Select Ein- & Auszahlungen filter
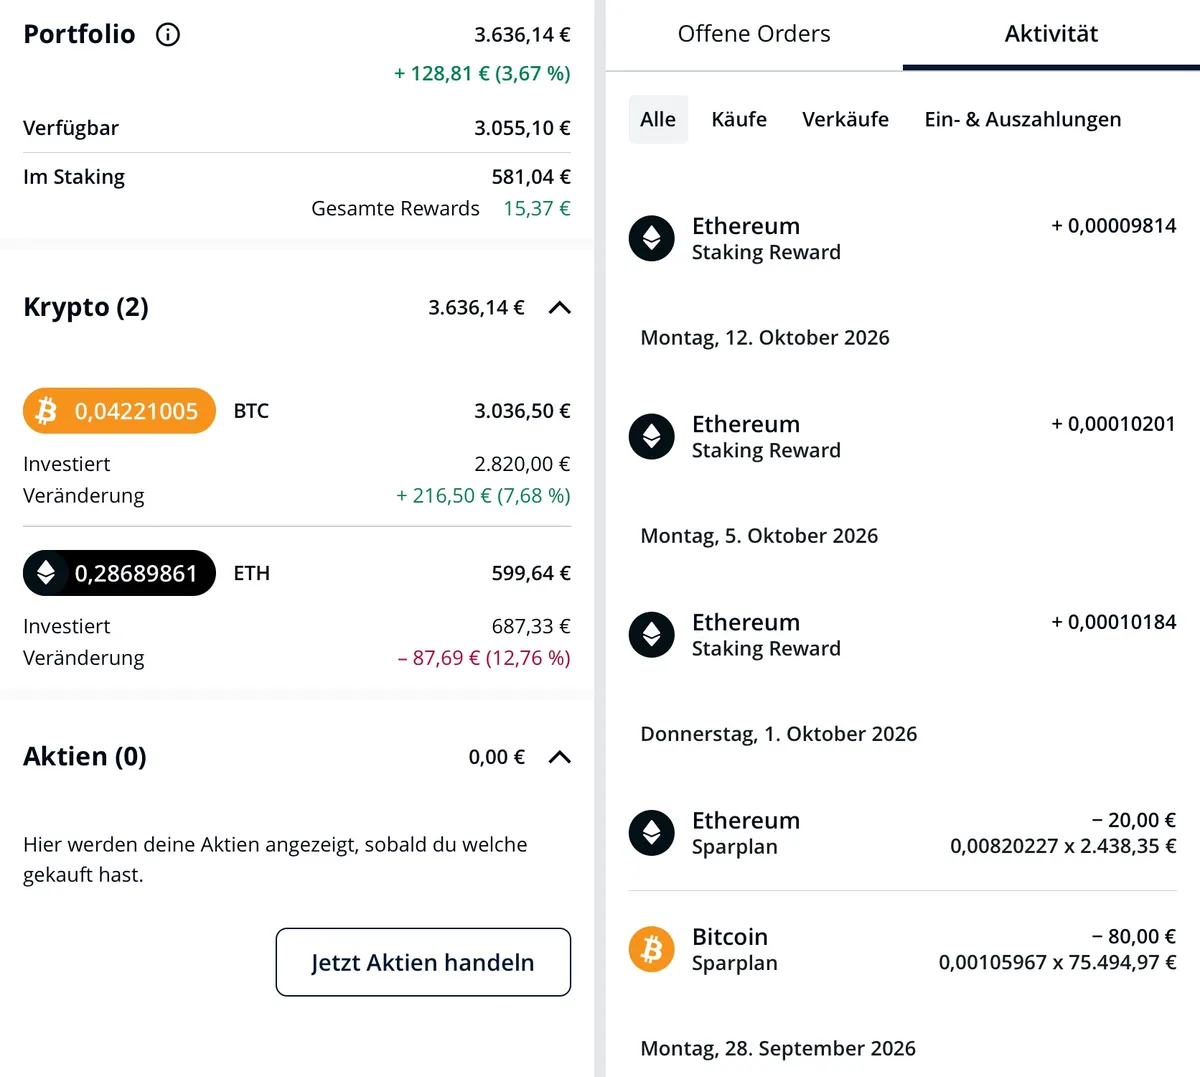 click(1023, 119)
